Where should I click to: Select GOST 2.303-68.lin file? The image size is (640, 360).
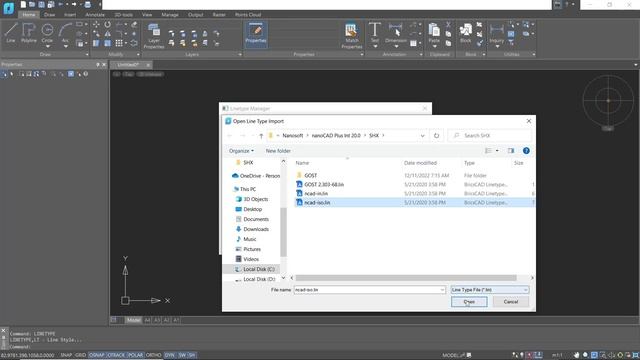coord(324,184)
